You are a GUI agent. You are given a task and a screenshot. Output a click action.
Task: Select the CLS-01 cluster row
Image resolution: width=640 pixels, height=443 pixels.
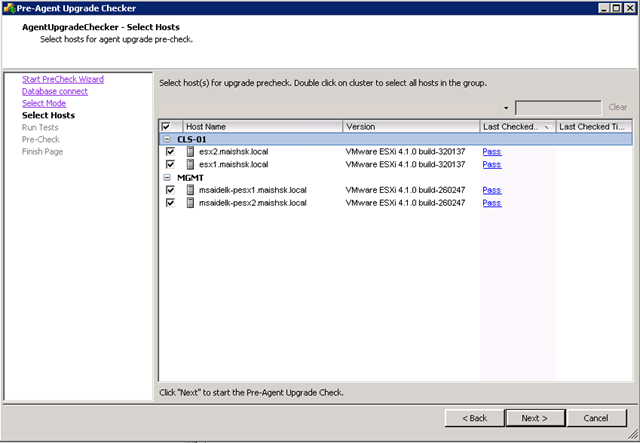396,139
